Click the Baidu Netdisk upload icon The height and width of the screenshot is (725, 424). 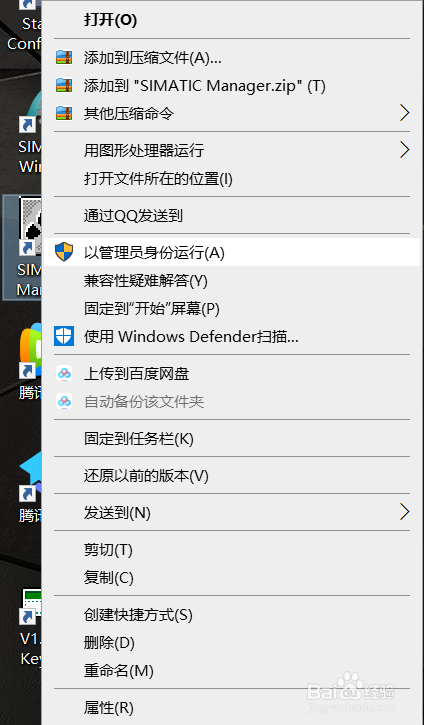pyautogui.click(x=64, y=373)
